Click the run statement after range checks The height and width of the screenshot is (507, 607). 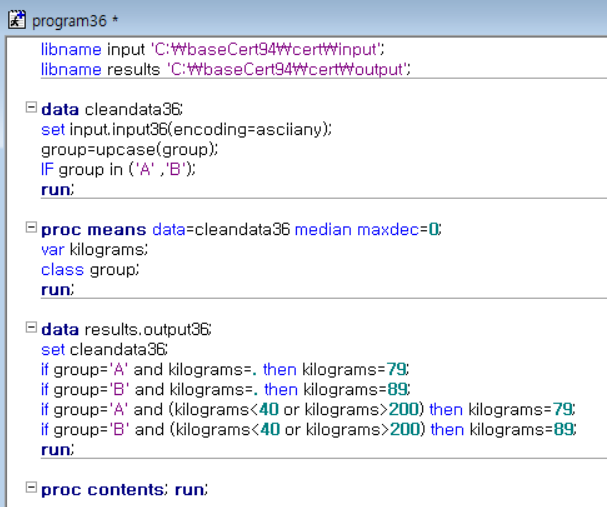tap(58, 450)
